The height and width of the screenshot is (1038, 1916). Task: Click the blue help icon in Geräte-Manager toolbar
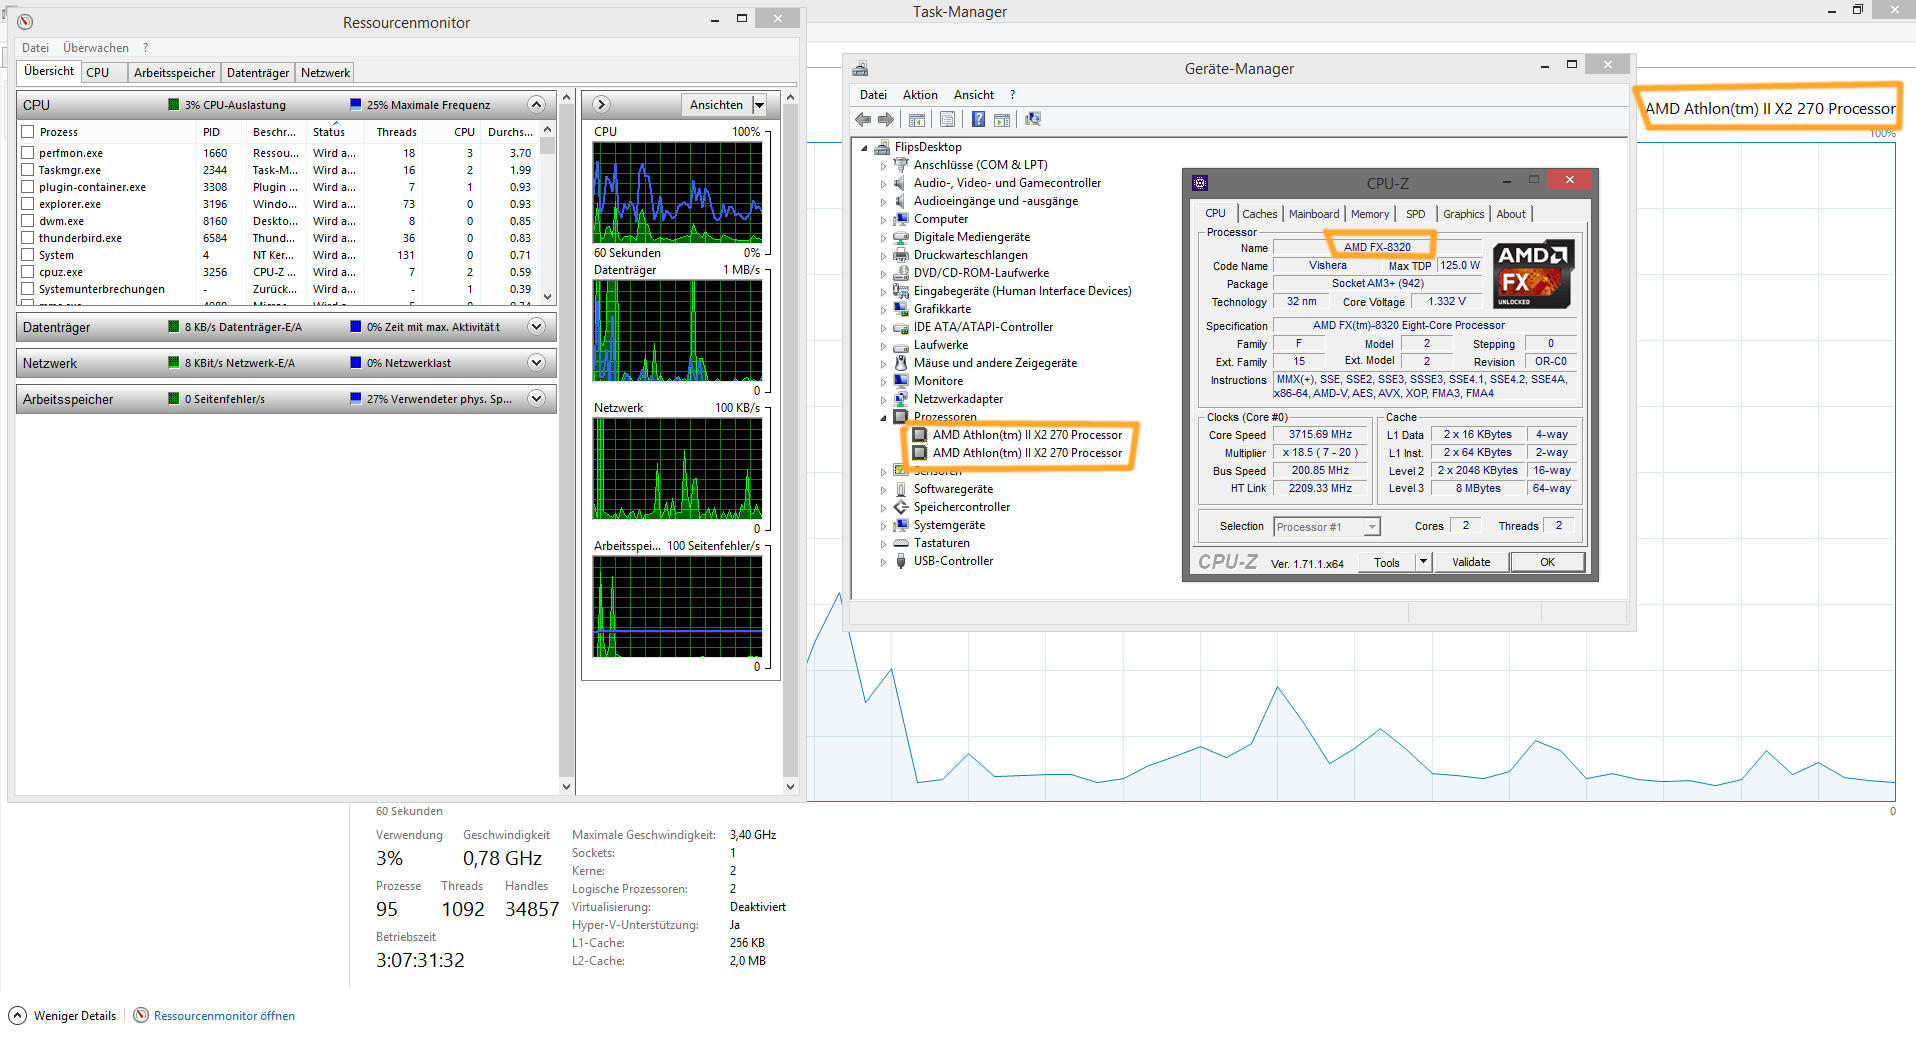(x=978, y=120)
